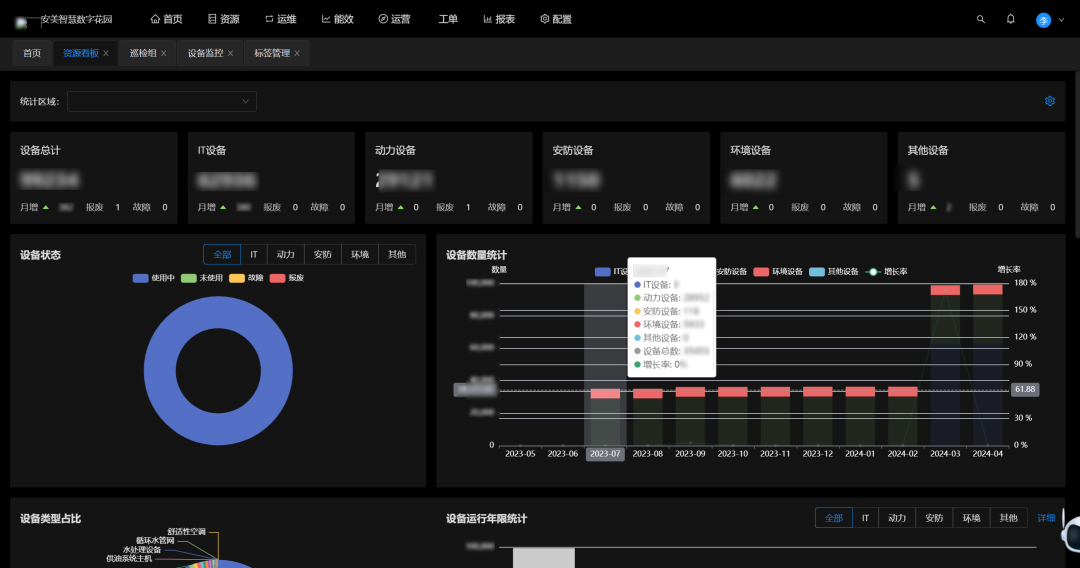Click the 设备总计 card title
1080x568 pixels.
pos(40,150)
